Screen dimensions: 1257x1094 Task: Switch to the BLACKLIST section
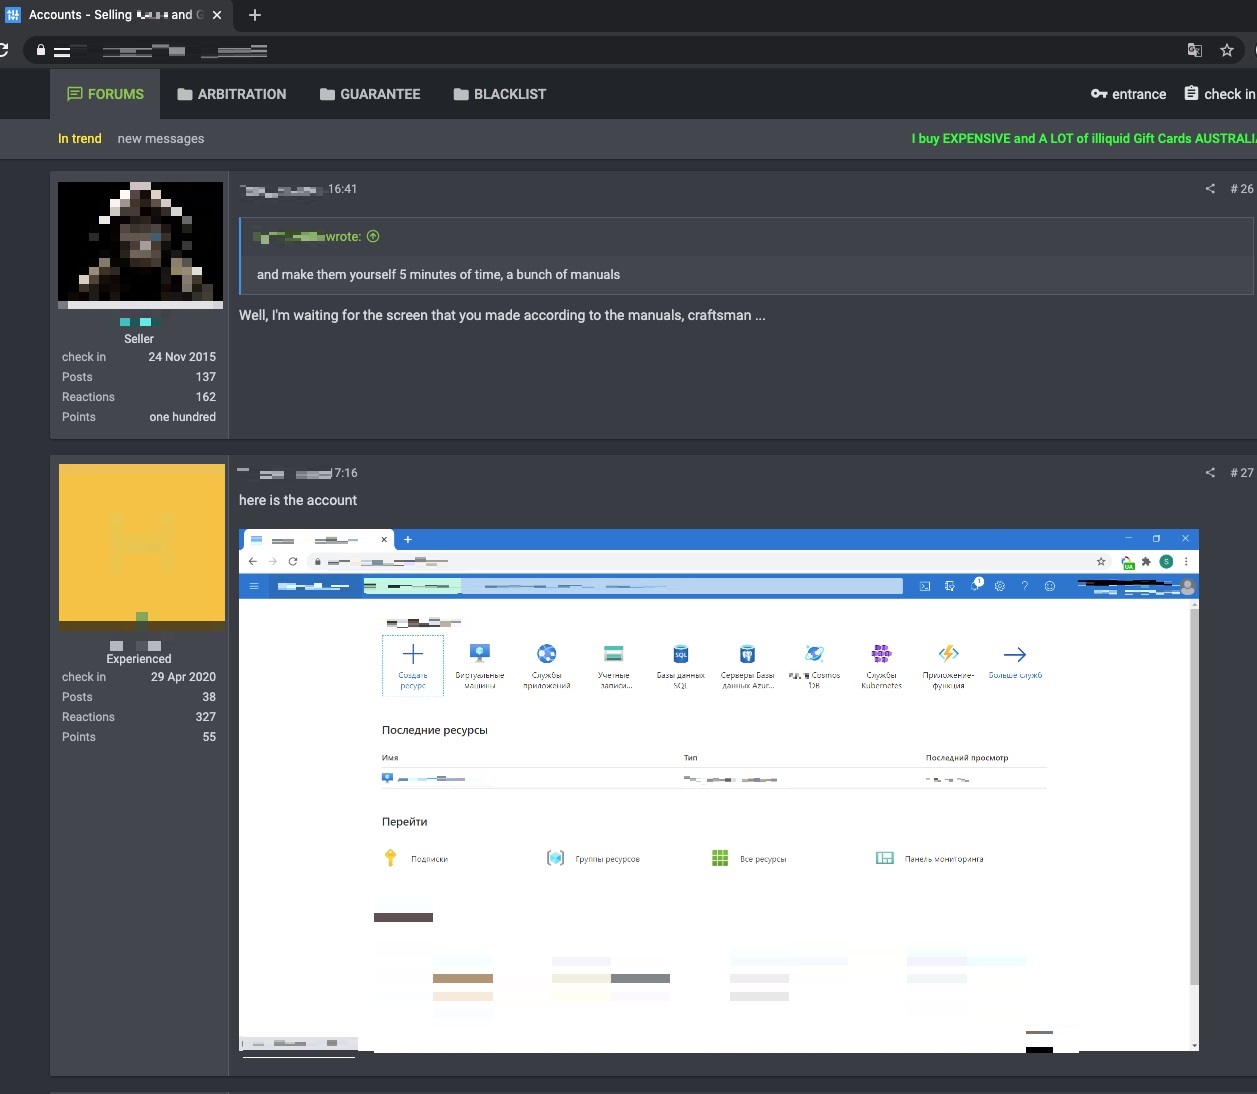coord(500,94)
